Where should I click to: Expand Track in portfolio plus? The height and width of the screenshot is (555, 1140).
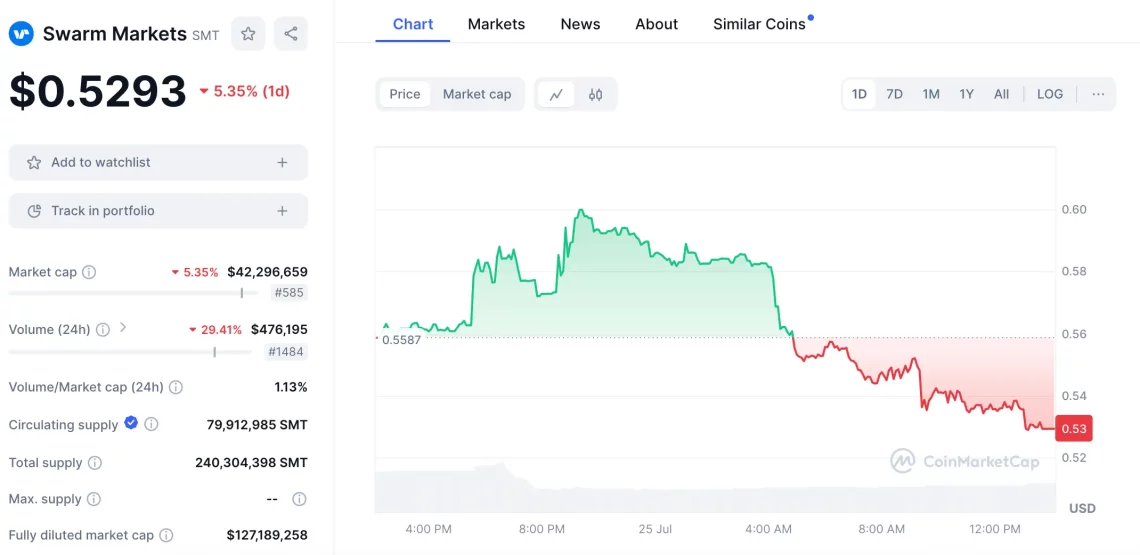coord(283,211)
